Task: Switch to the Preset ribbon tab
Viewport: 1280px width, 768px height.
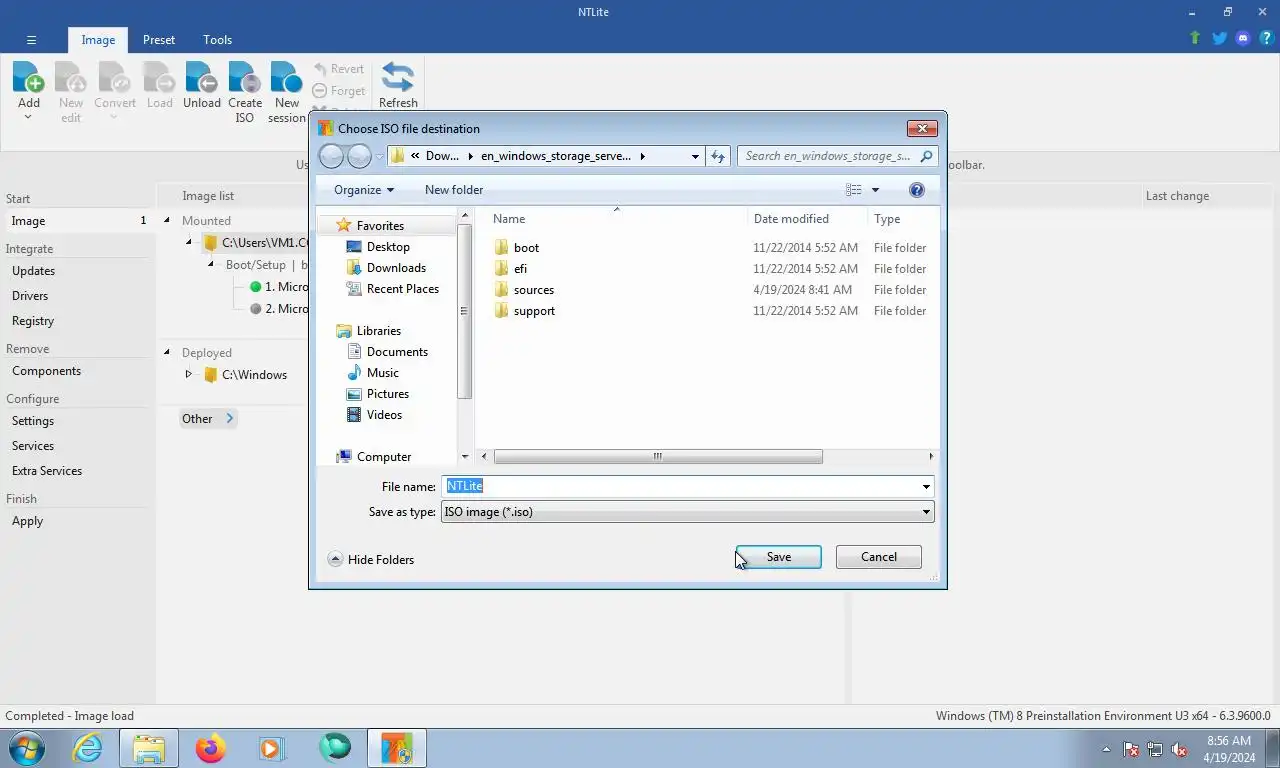Action: point(159,40)
